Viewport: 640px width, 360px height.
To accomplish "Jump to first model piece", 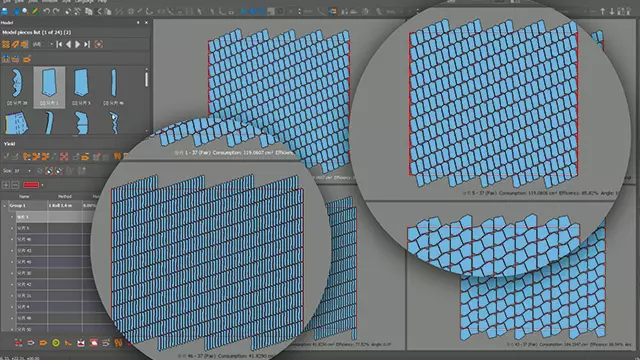I will click(59, 44).
